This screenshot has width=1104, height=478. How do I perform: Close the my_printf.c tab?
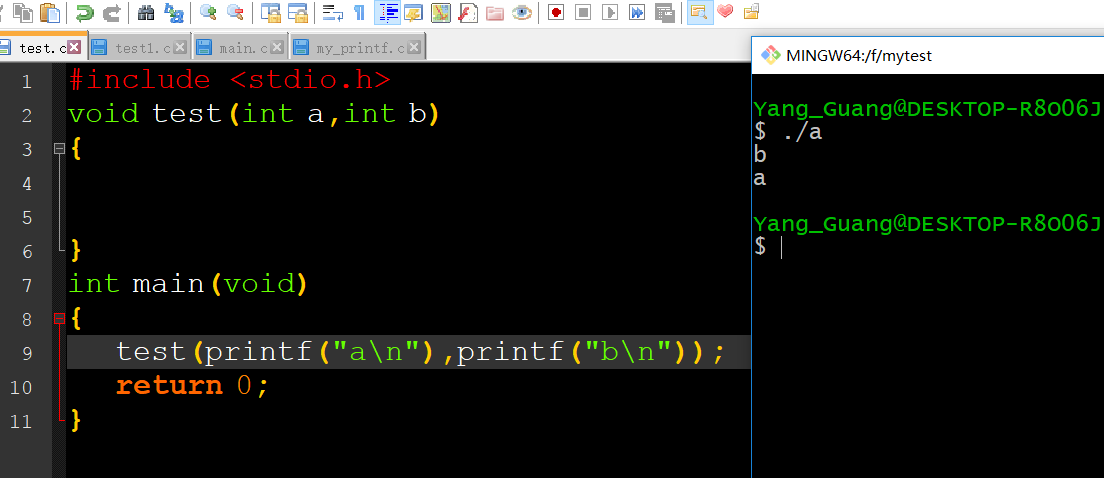[x=415, y=47]
